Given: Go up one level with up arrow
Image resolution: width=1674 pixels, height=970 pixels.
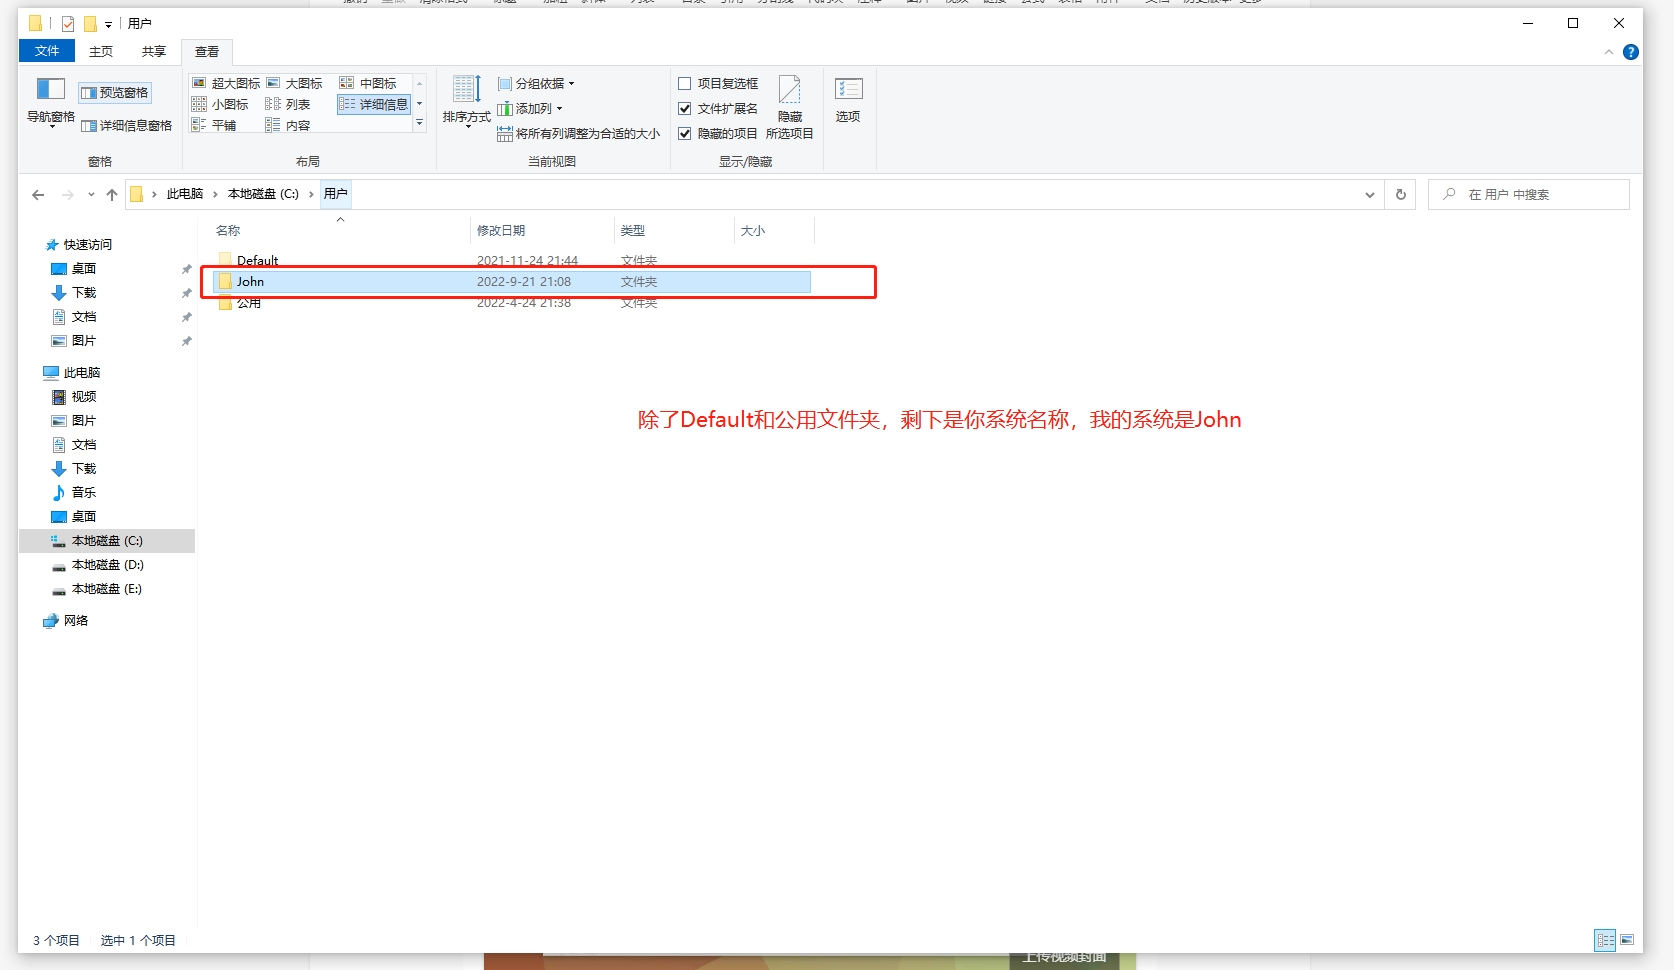Looking at the screenshot, I should point(112,195).
